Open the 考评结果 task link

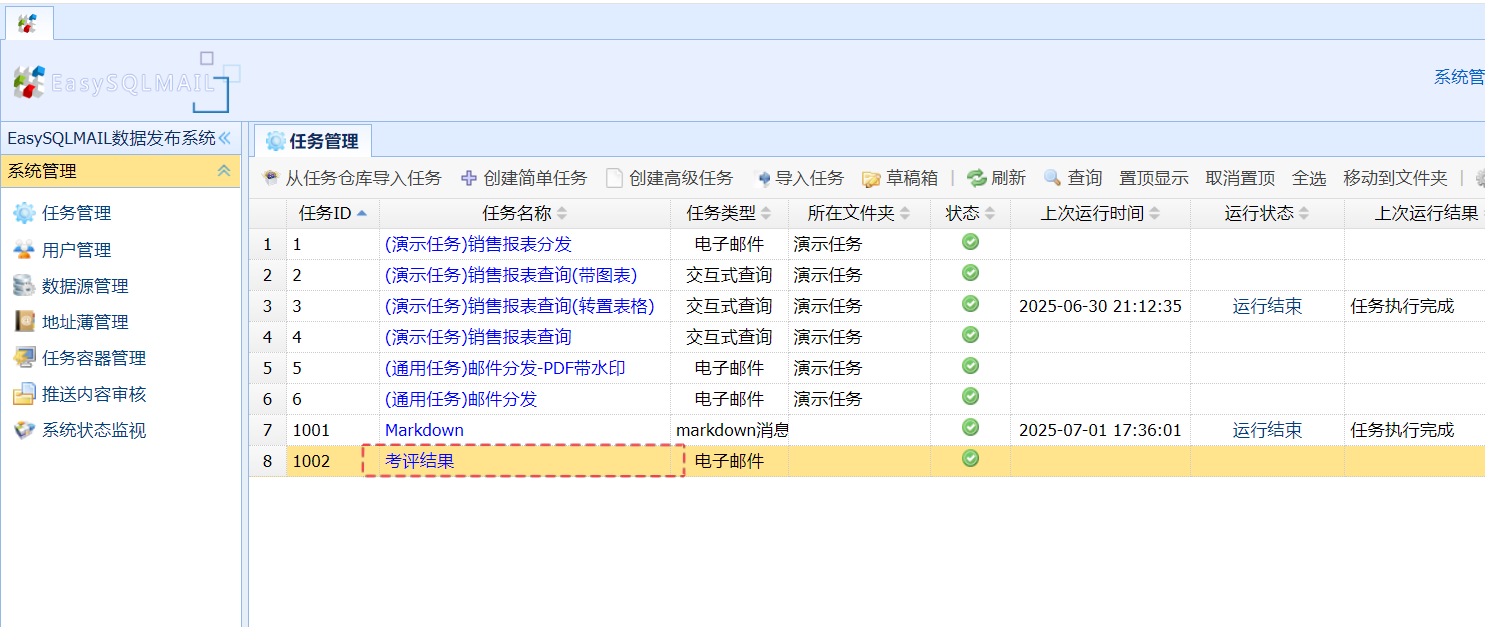(419, 461)
